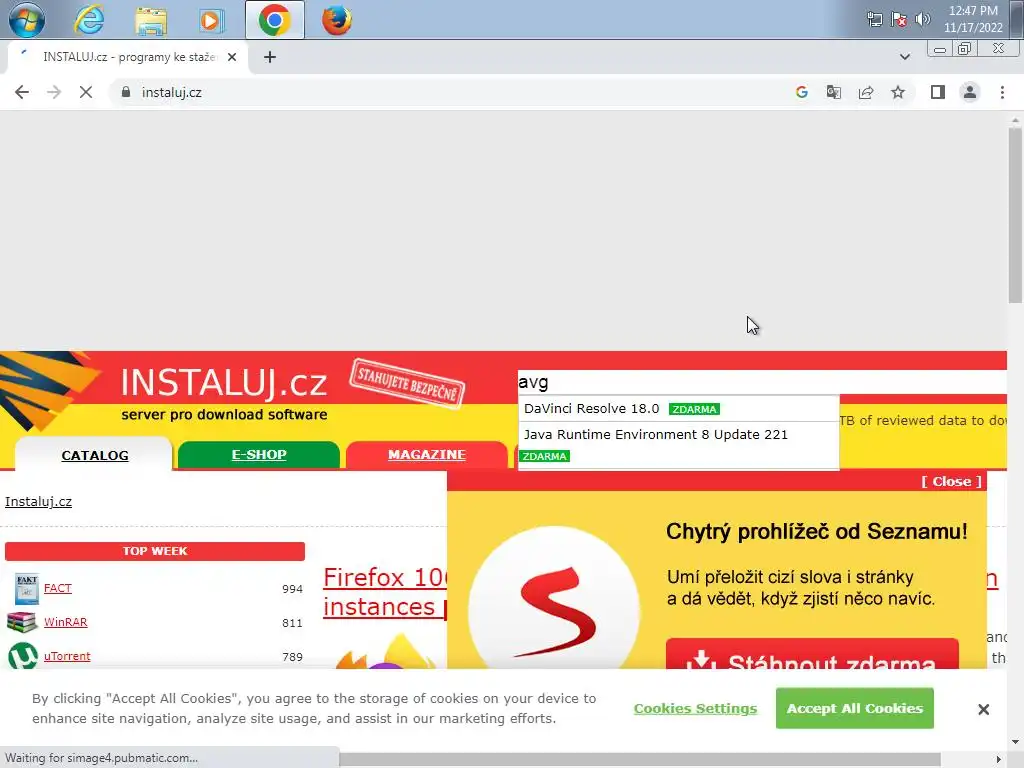Click the Instaluj.cz breadcrumb link
Image resolution: width=1024 pixels, height=768 pixels.
[x=39, y=502]
